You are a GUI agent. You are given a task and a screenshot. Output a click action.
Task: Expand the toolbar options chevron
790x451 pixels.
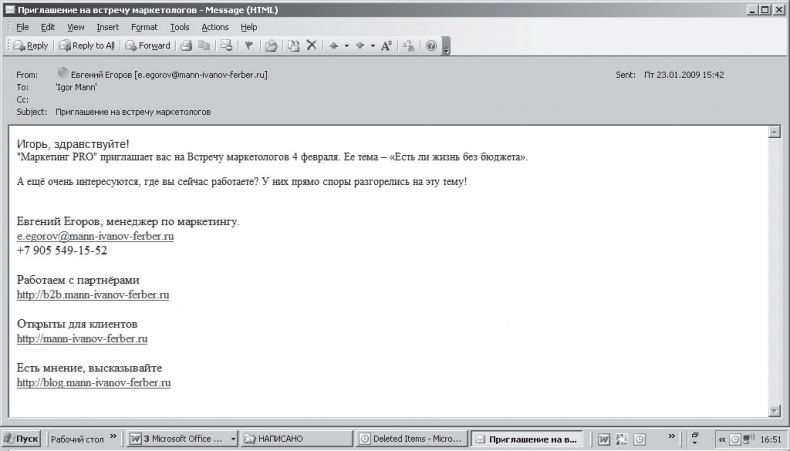tap(446, 46)
